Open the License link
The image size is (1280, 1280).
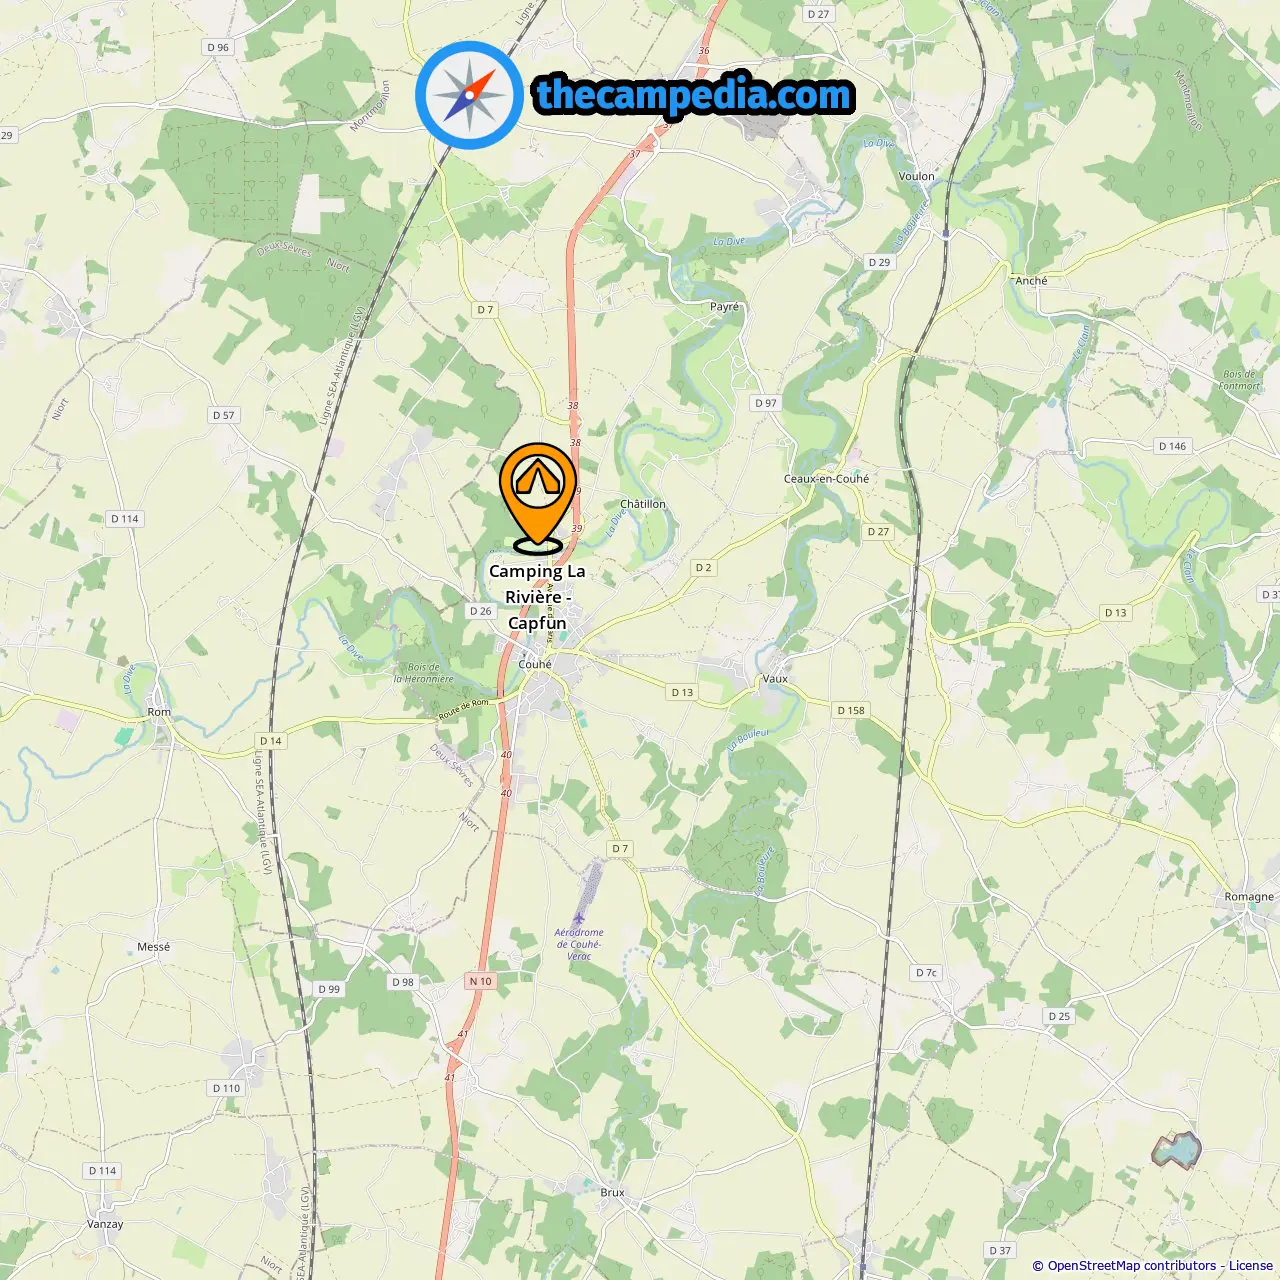[x=1251, y=1266]
